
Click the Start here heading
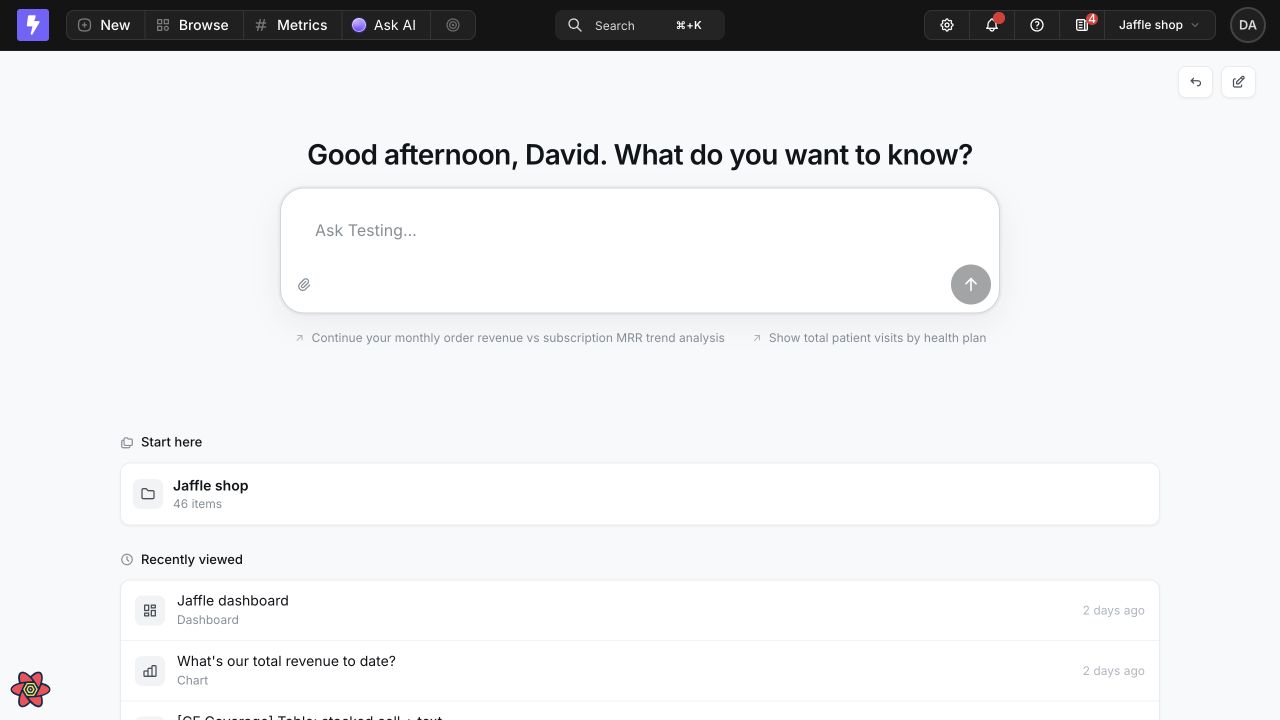click(x=171, y=442)
